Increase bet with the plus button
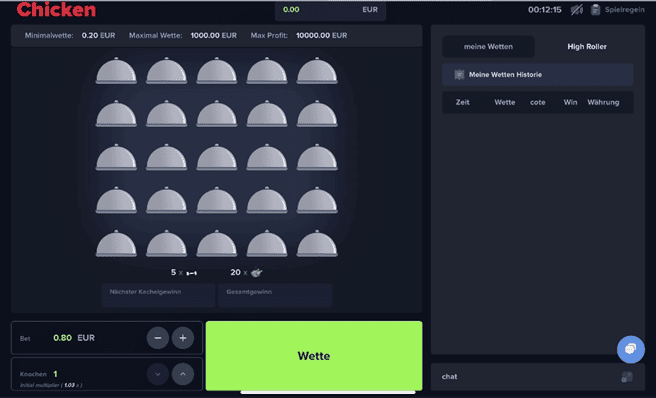The height and width of the screenshot is (398, 656). 183,338
